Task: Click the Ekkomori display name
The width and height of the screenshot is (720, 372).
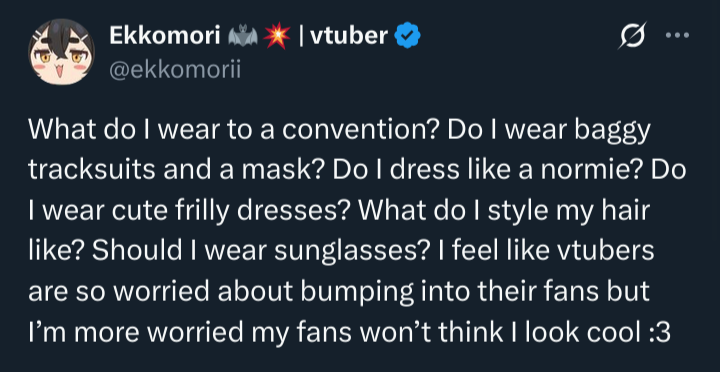Action: click(165, 36)
